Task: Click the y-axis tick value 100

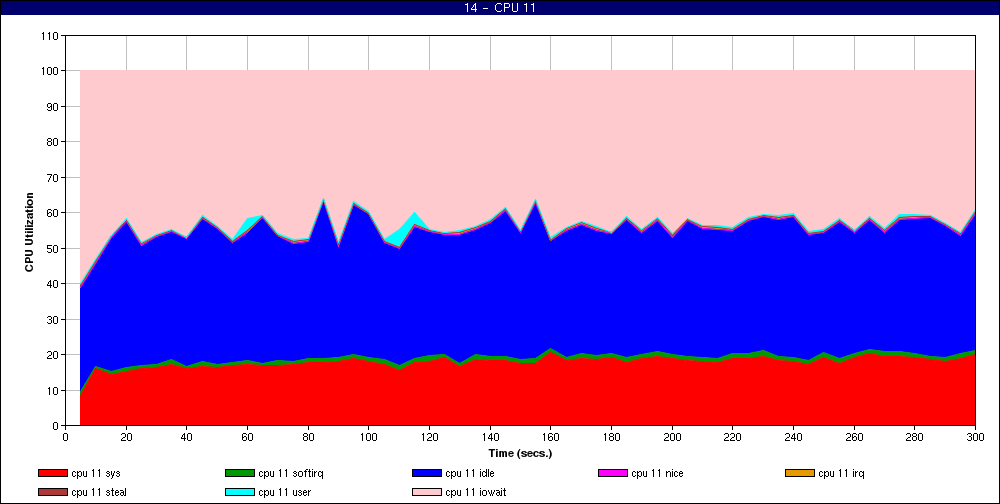Action: (x=49, y=71)
